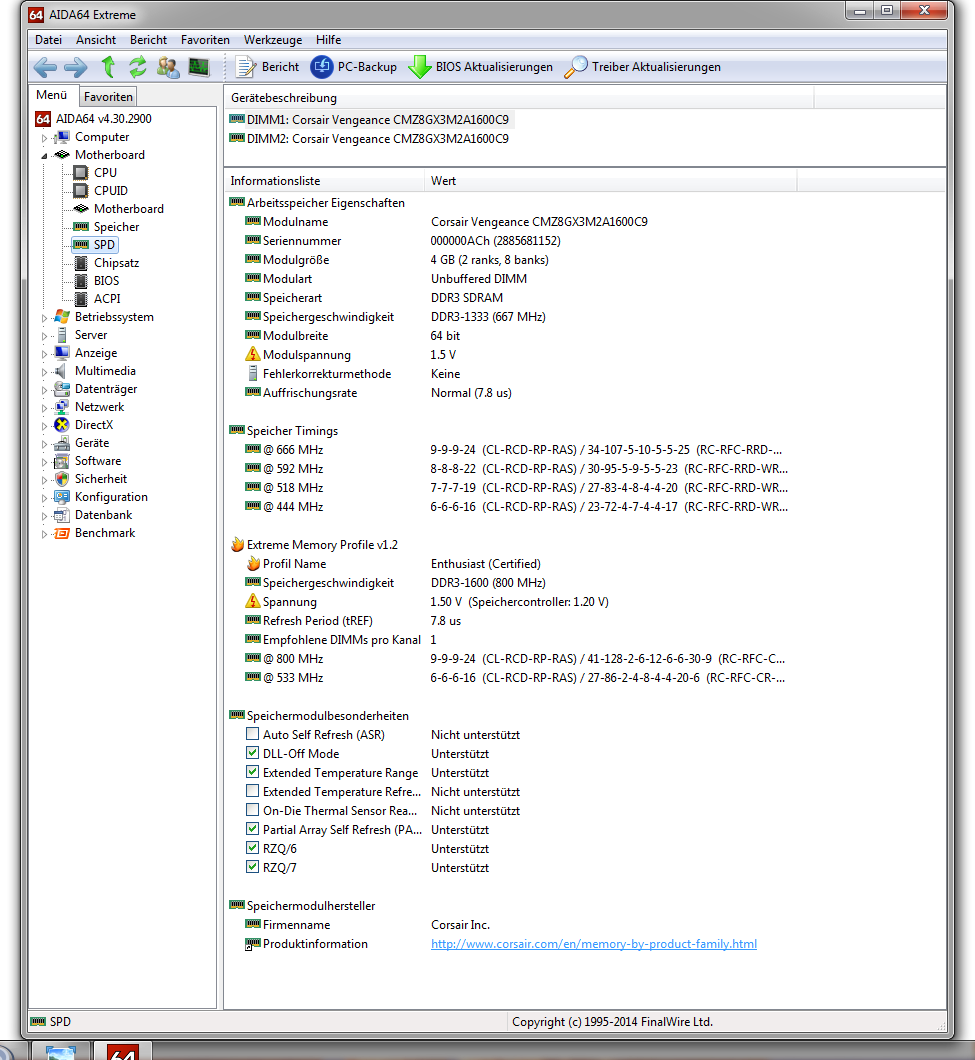
Task: Toggle the RZQ/7 checkbox
Action: [x=253, y=867]
